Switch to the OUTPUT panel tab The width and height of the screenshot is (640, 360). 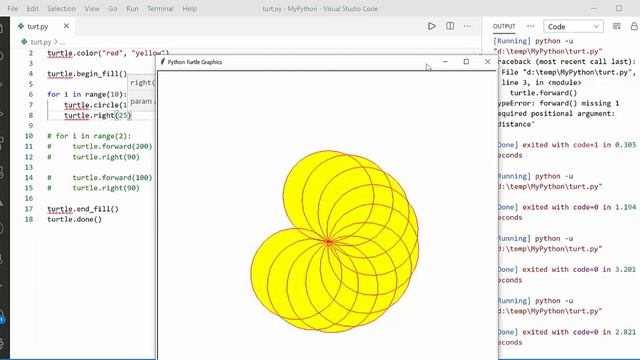click(x=504, y=26)
